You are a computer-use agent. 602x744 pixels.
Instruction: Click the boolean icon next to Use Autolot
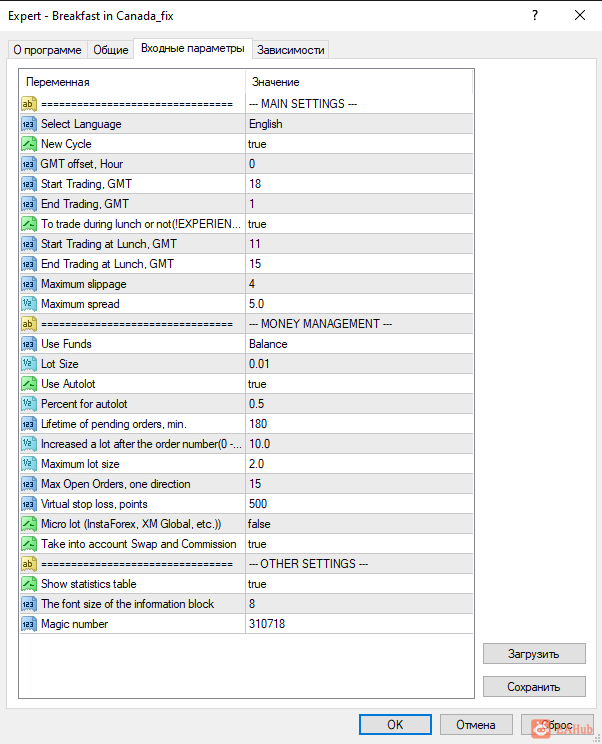click(28, 384)
